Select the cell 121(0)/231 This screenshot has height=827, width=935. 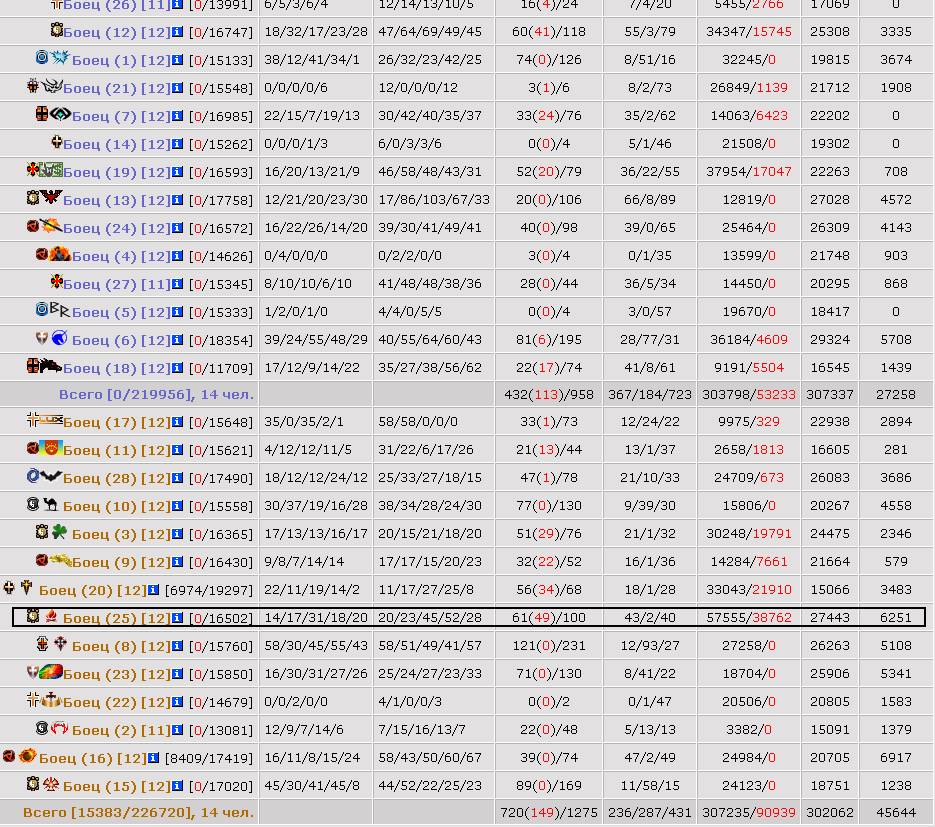(x=549, y=646)
